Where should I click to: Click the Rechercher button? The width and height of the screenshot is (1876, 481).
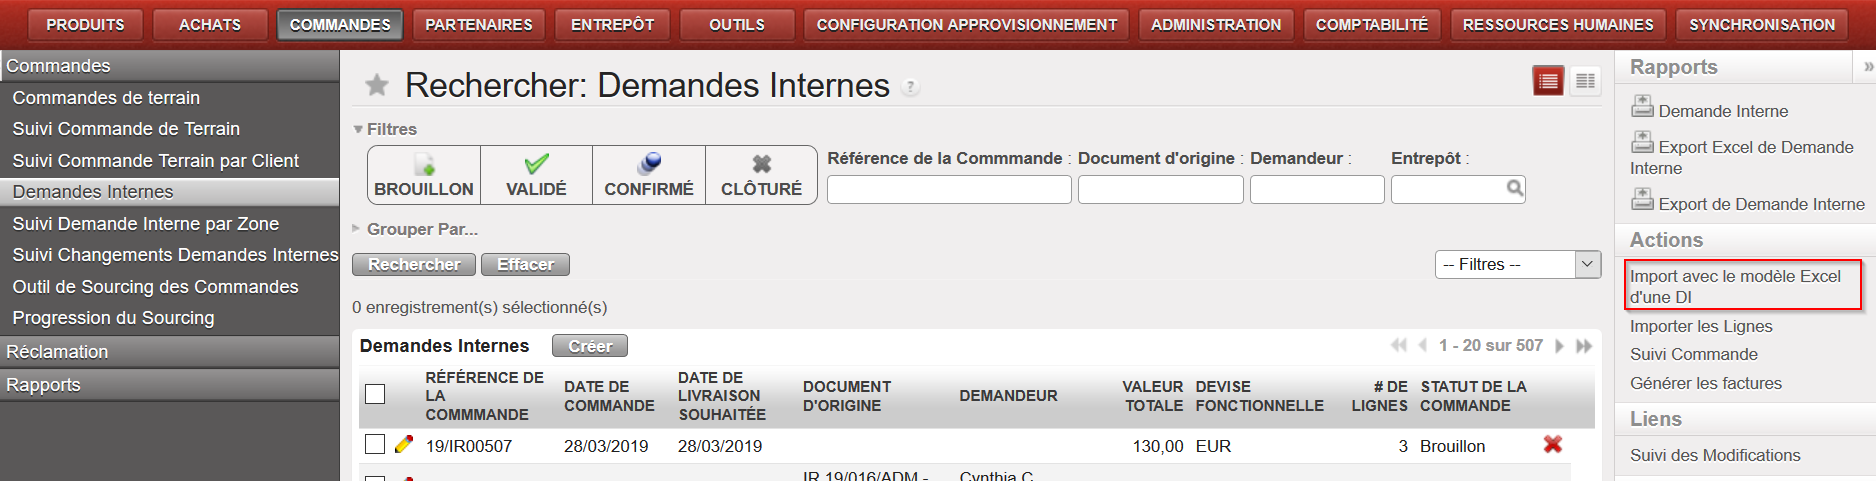pyautogui.click(x=414, y=264)
